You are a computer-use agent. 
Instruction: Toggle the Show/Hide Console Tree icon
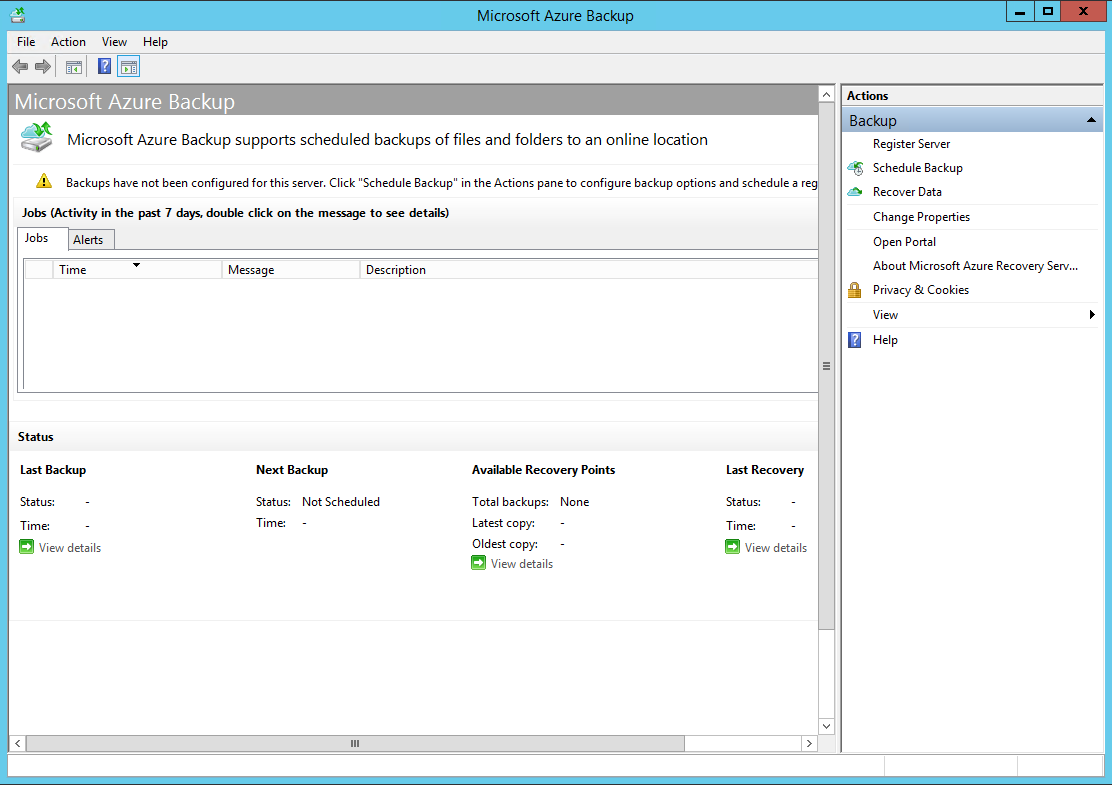74,67
